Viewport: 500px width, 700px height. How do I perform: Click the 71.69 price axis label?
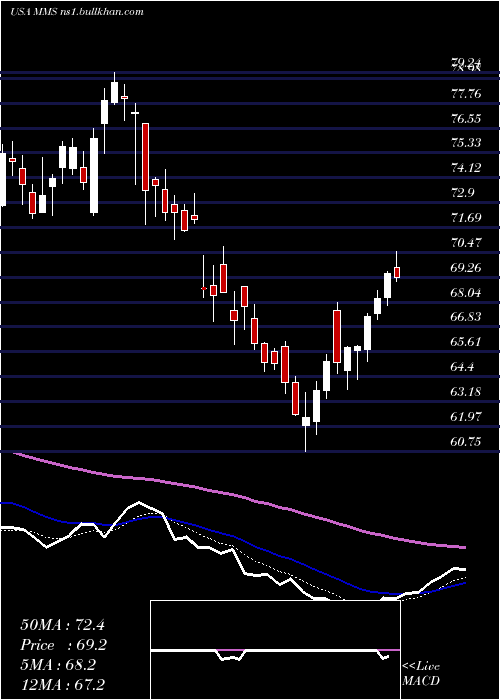(x=466, y=218)
